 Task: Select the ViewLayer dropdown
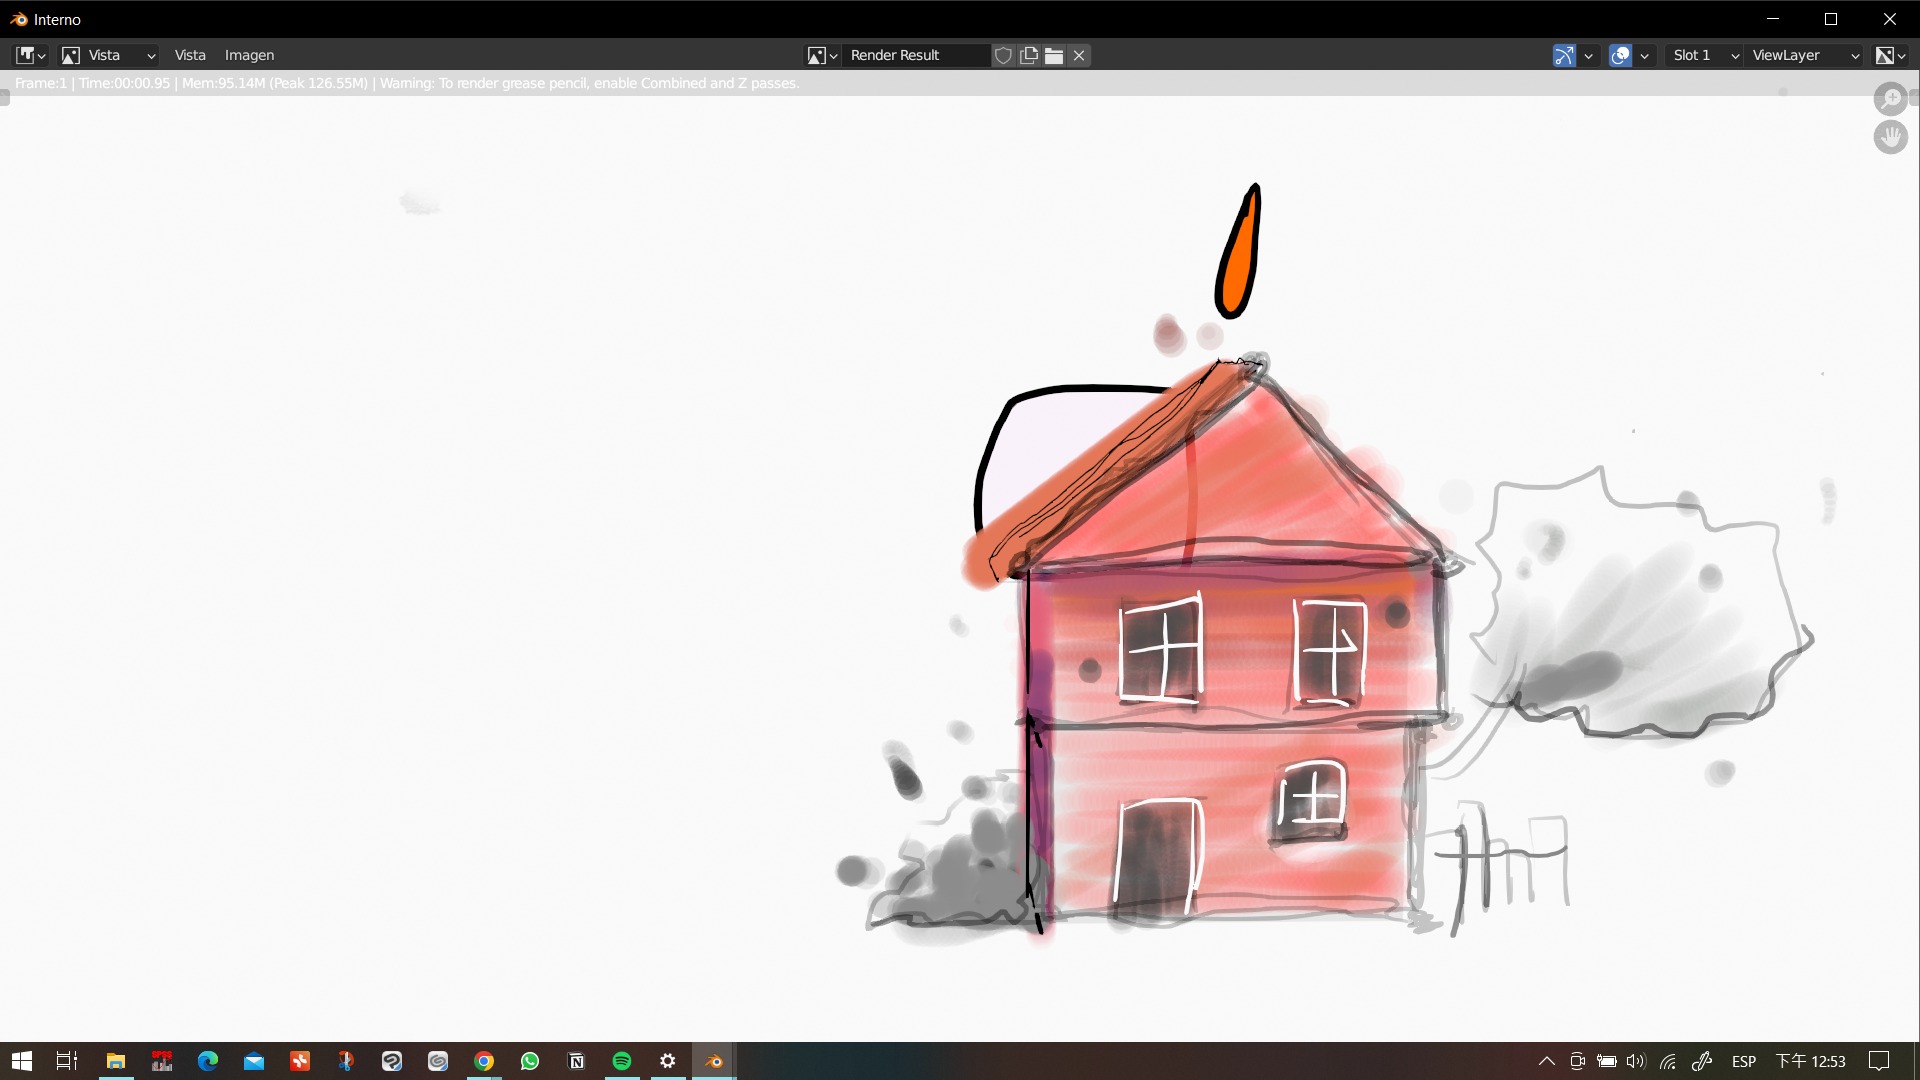[x=1805, y=55]
